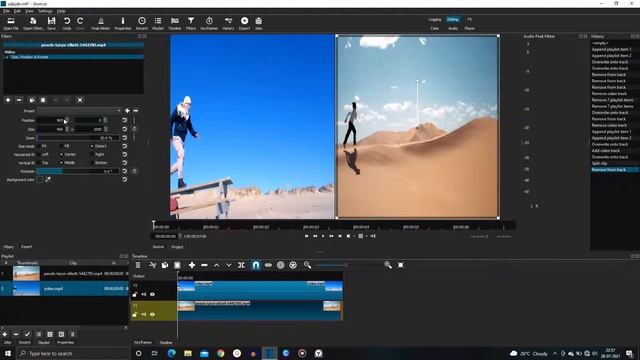
Task: Append clip with timeline plus icon
Action: [192, 265]
